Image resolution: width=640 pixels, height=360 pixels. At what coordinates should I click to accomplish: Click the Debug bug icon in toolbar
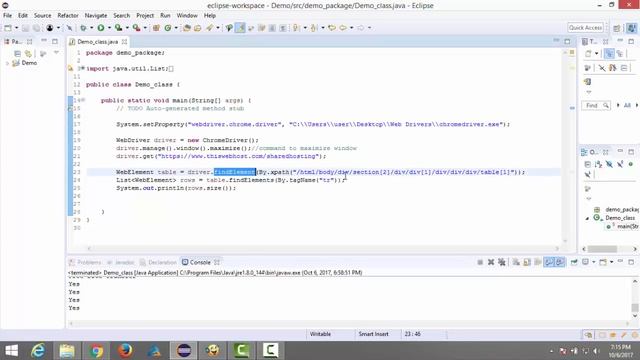click(x=83, y=28)
